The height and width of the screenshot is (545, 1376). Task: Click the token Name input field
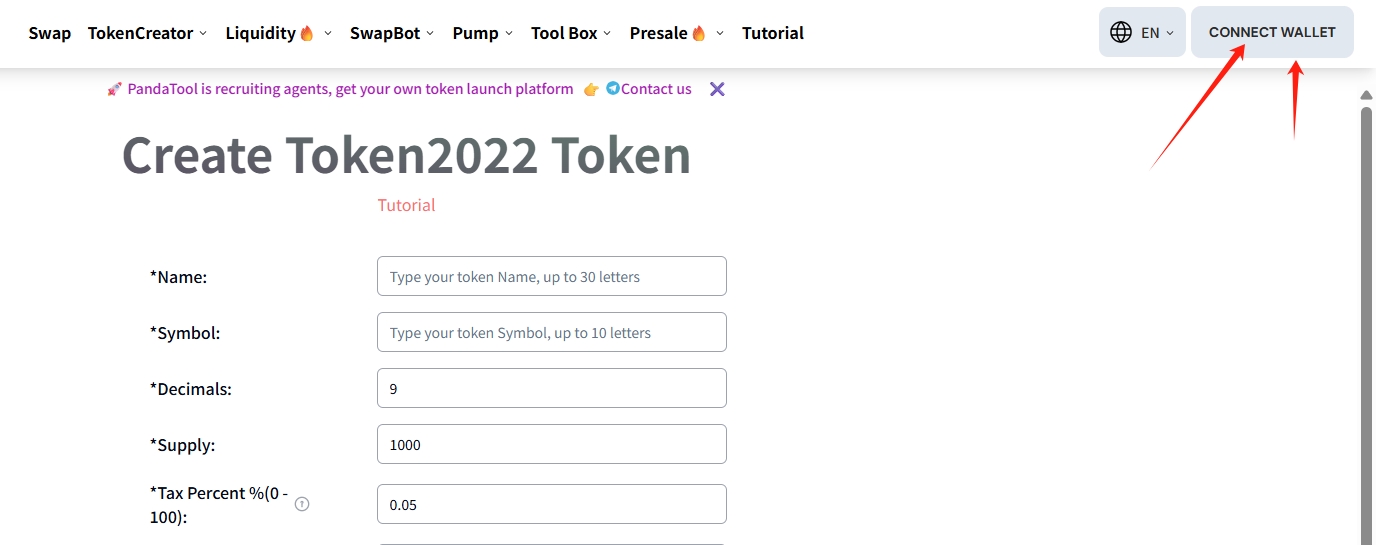(551, 276)
